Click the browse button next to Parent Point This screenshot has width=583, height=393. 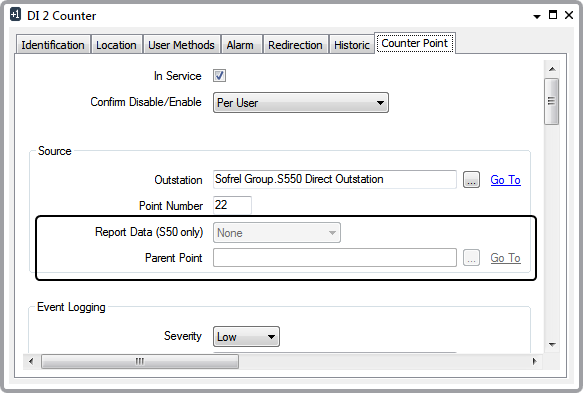click(x=471, y=258)
